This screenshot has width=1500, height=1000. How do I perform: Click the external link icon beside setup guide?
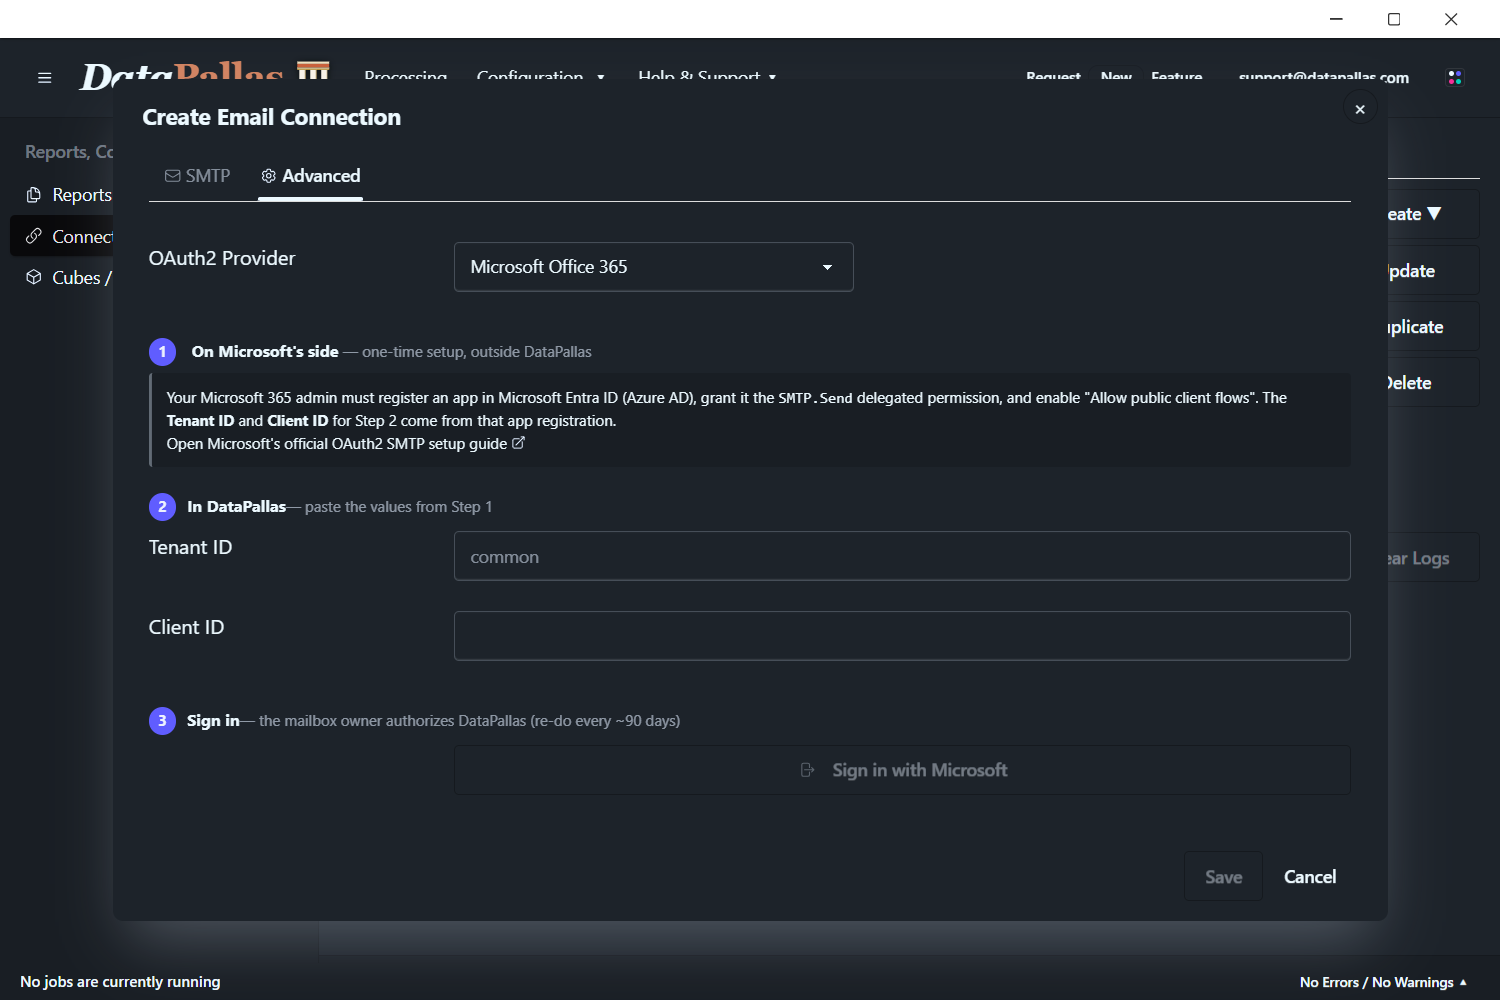518,443
